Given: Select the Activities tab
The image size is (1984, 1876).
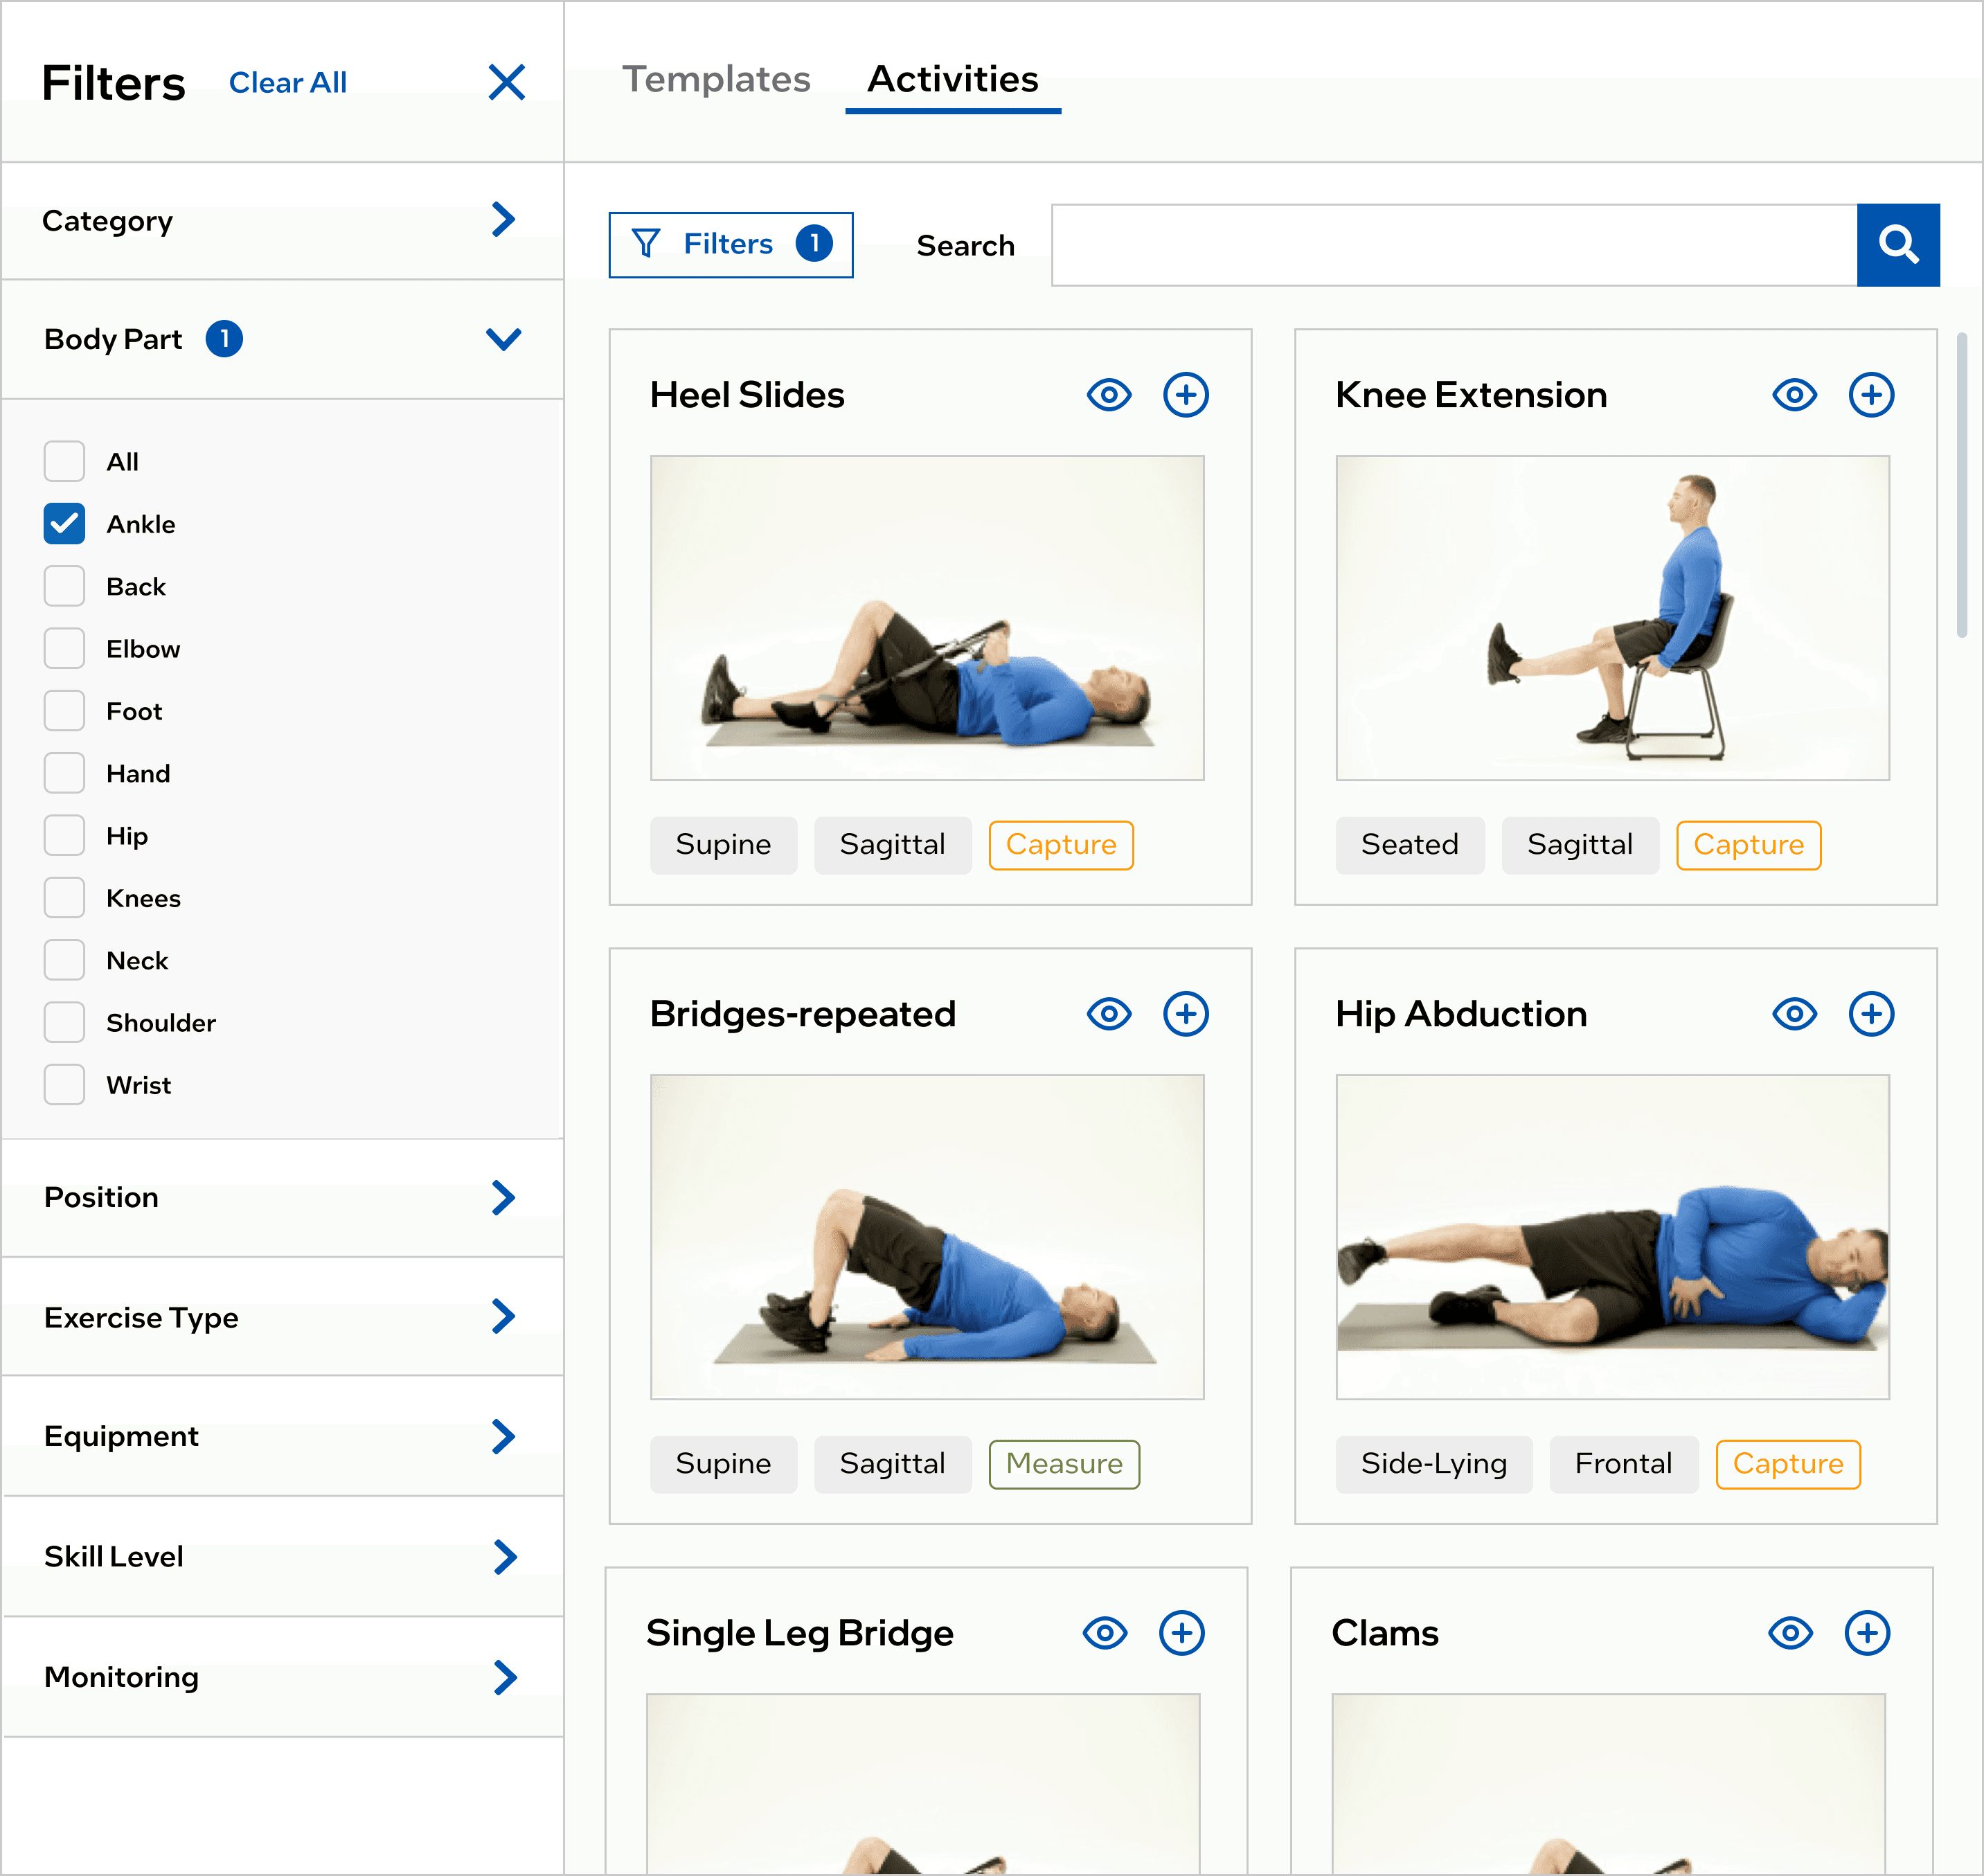Looking at the screenshot, I should [x=952, y=79].
